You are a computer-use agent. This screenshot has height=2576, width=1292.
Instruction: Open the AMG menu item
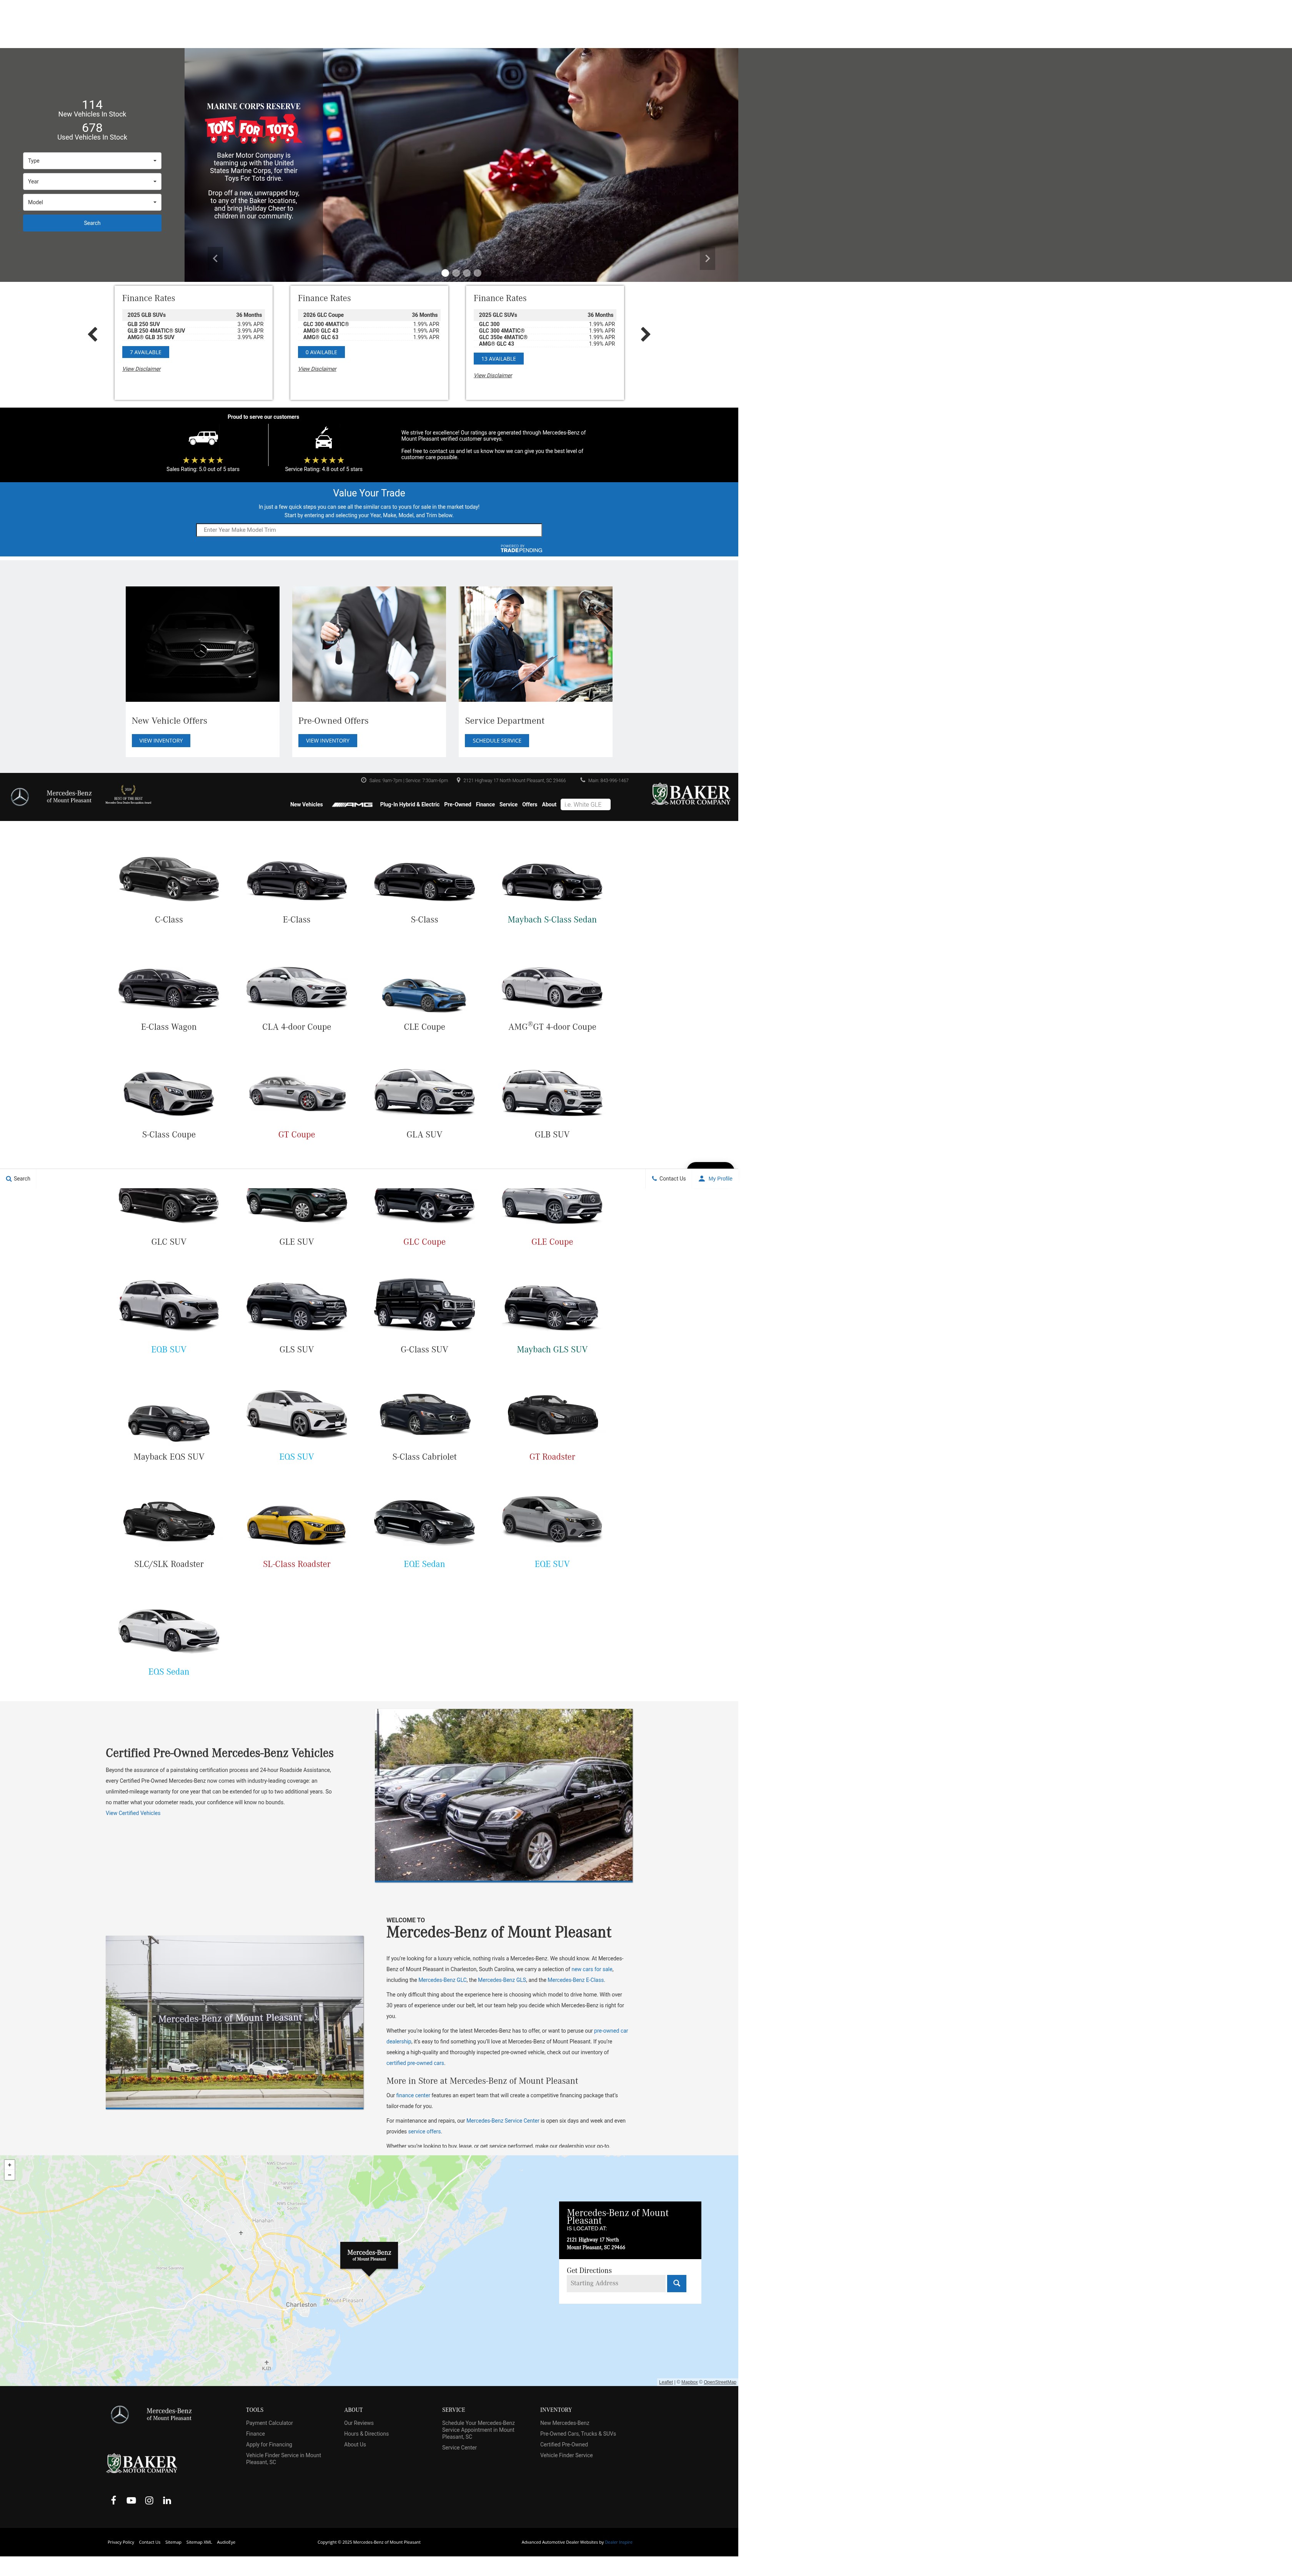click(x=352, y=805)
